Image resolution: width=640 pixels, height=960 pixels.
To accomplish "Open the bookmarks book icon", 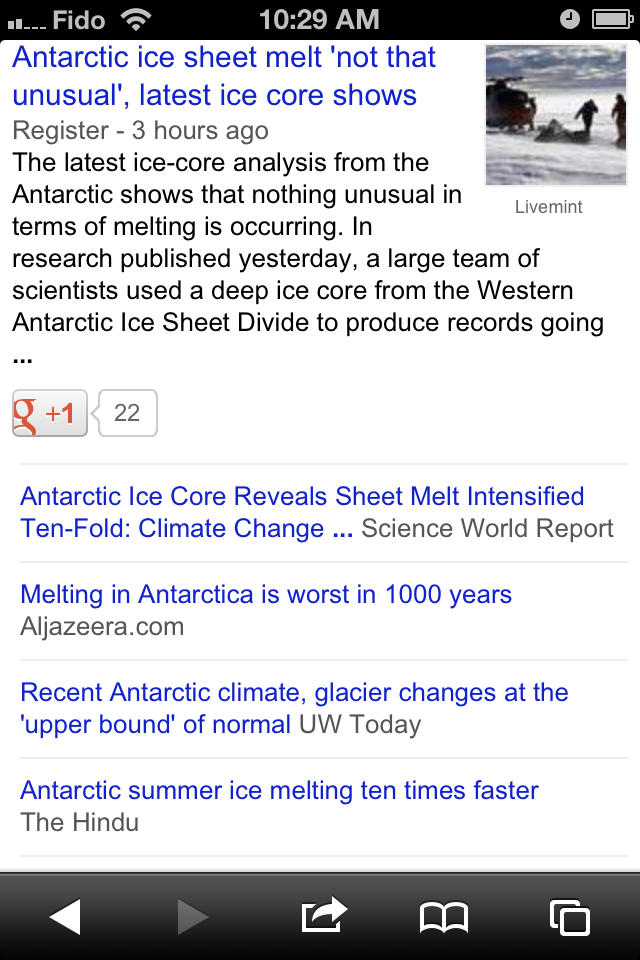I will pos(444,916).
